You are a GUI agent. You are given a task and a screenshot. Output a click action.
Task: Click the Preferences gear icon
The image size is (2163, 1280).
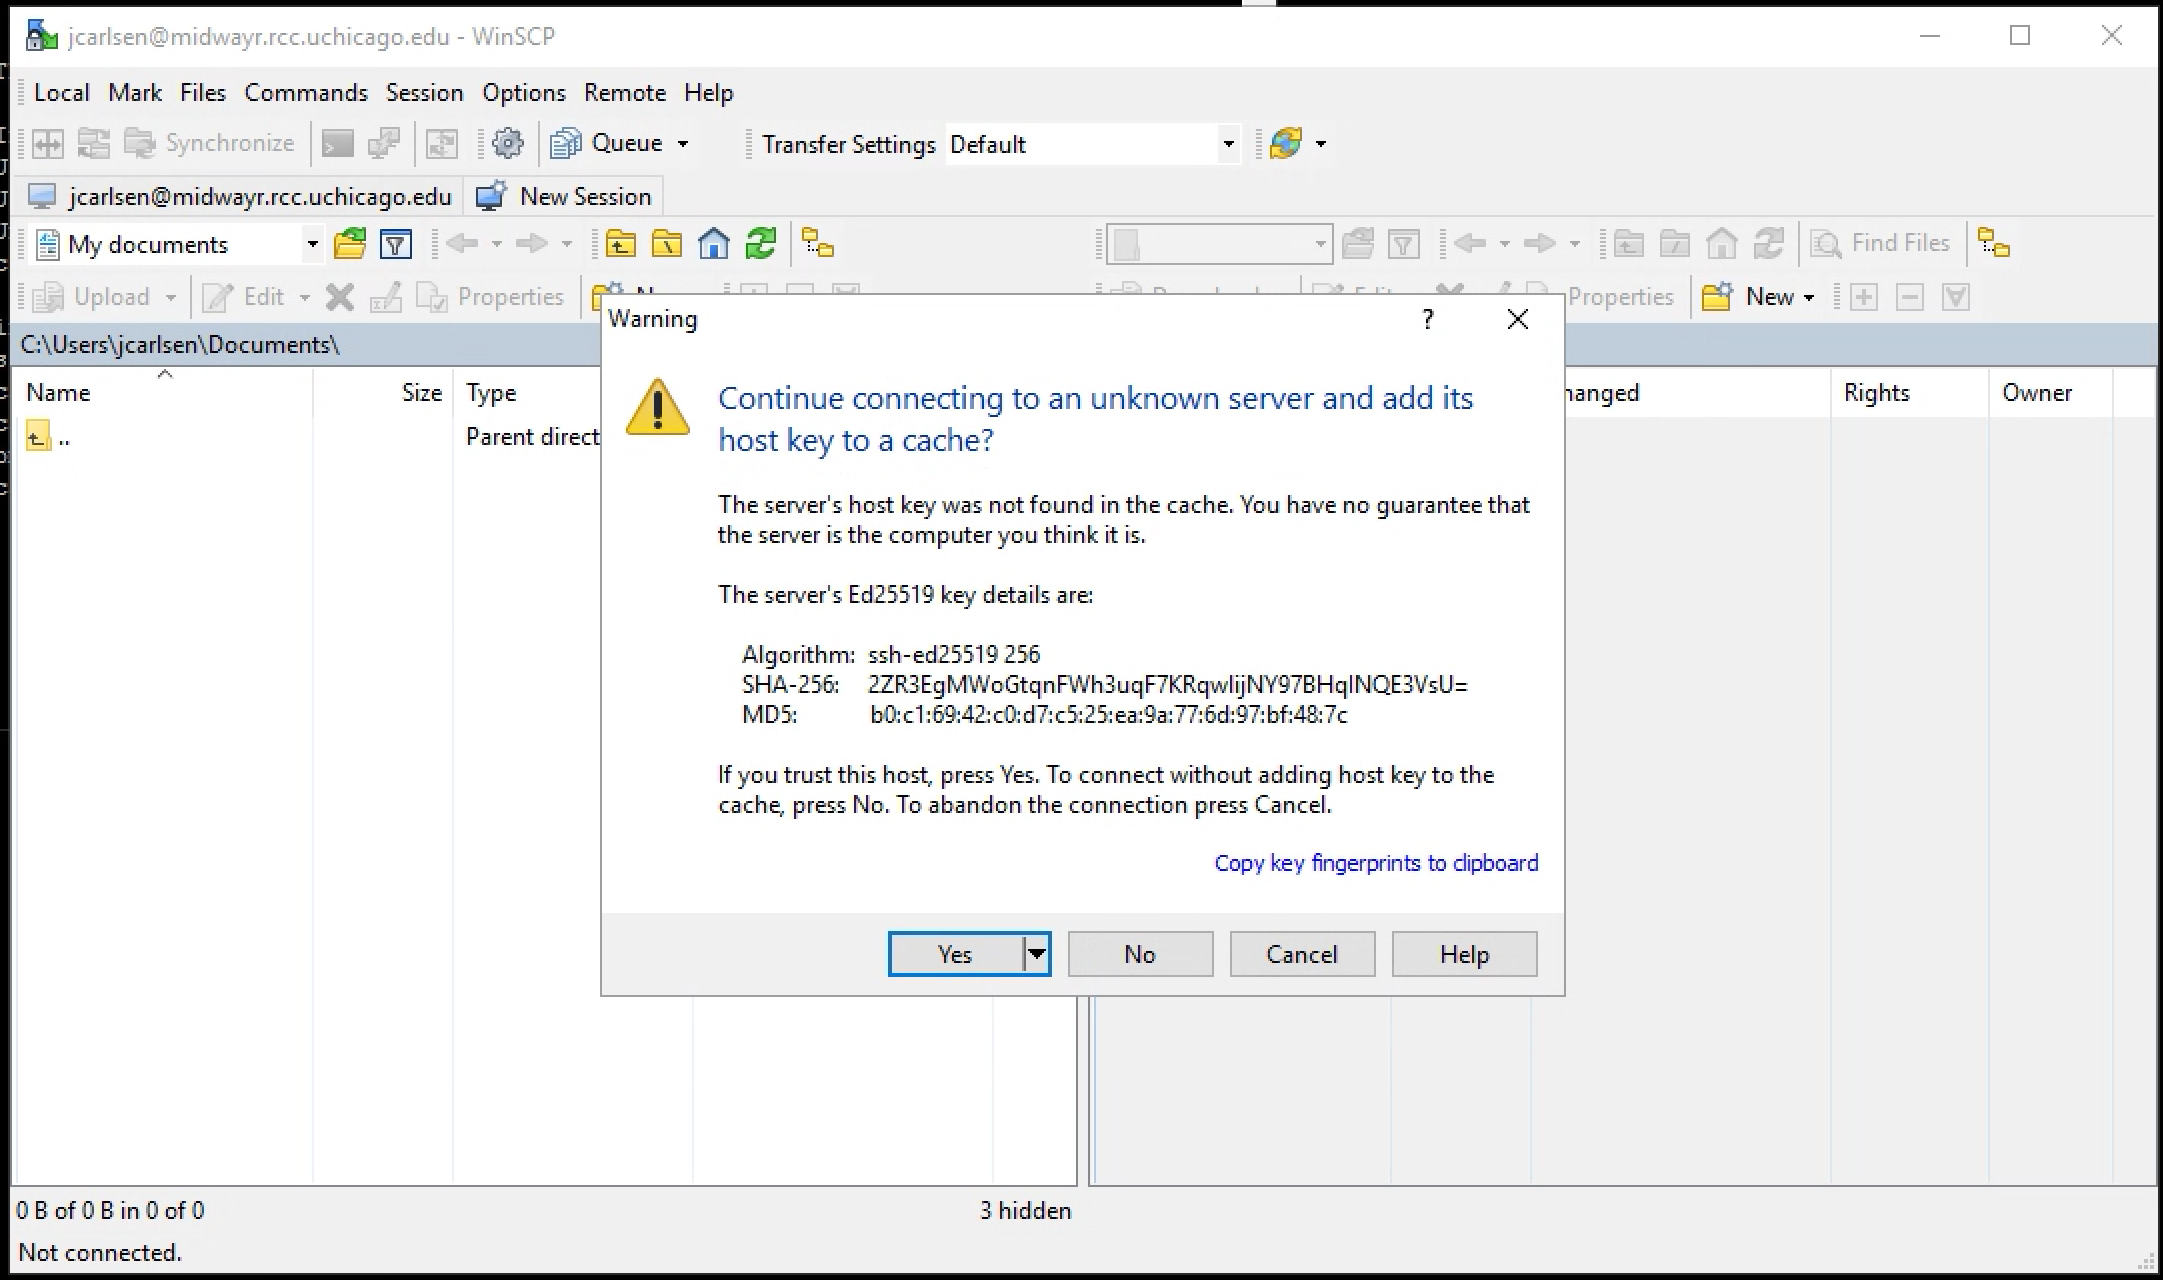pos(508,144)
